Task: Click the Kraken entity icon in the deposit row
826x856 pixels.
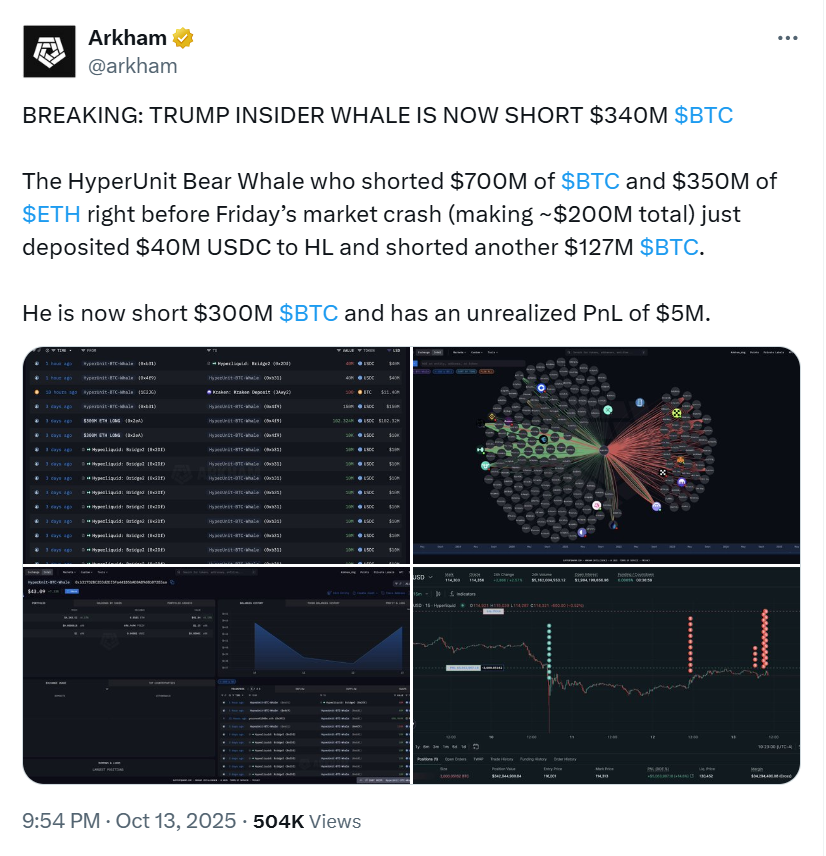Action: pos(209,392)
